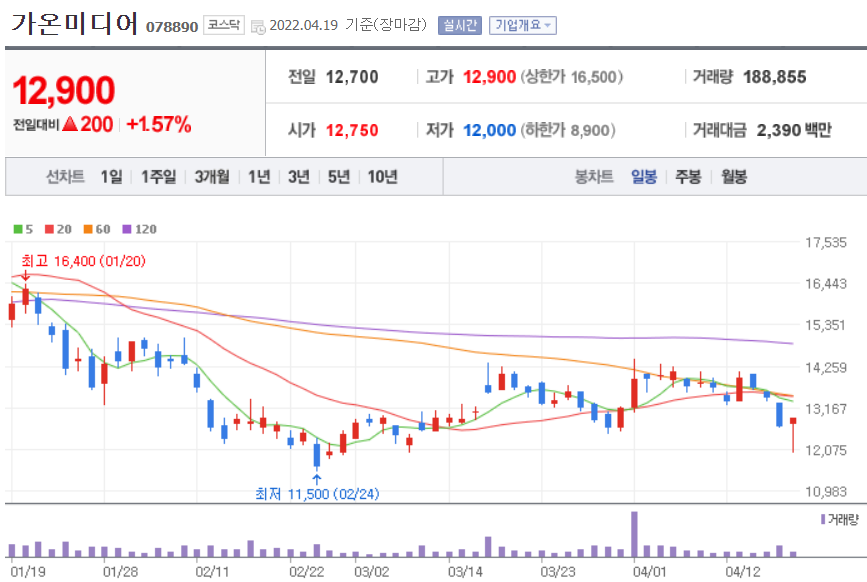Click the purple 거래량 volume legend marker
This screenshot has width=867, height=582.
[823, 519]
